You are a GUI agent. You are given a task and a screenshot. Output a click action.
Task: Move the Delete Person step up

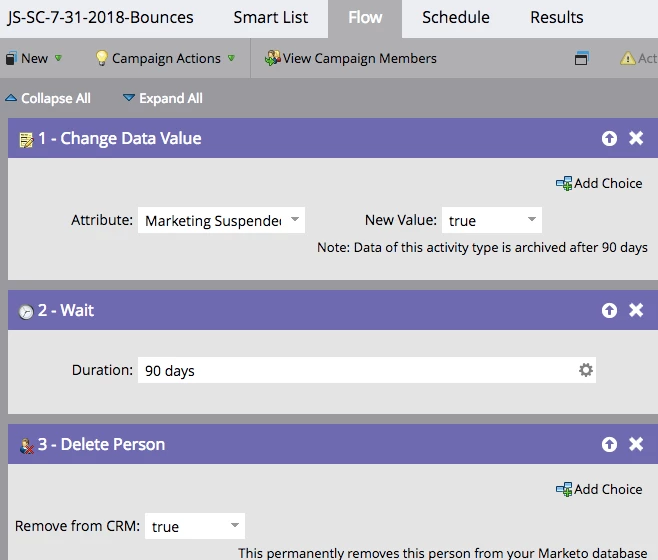pyautogui.click(x=609, y=445)
